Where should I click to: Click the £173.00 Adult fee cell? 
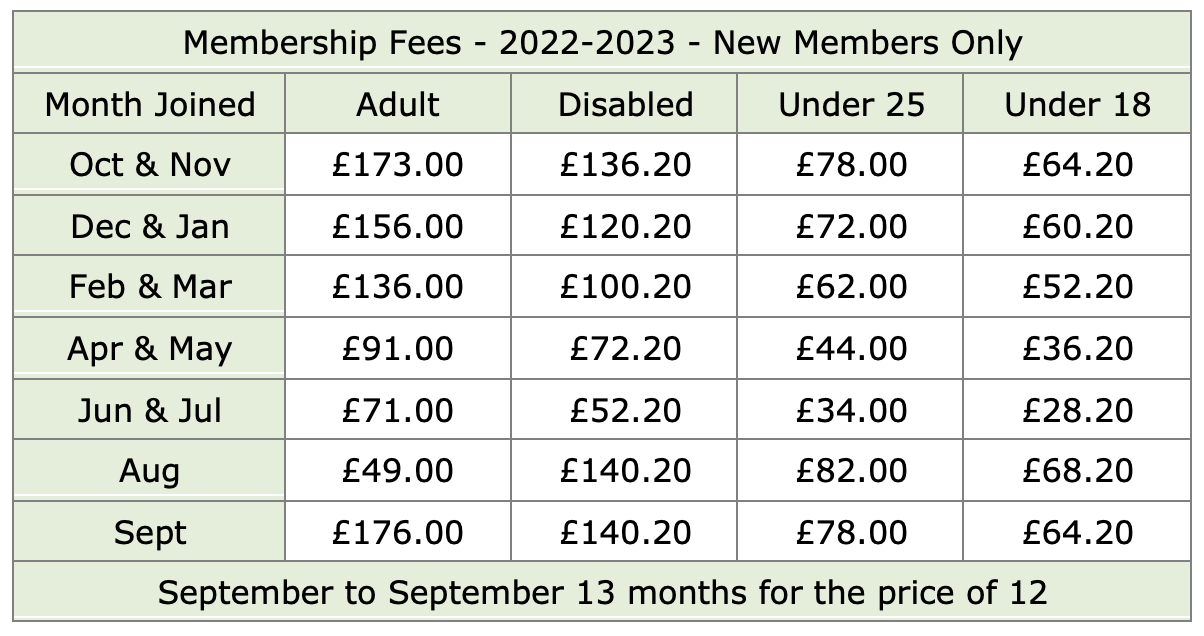[398, 164]
